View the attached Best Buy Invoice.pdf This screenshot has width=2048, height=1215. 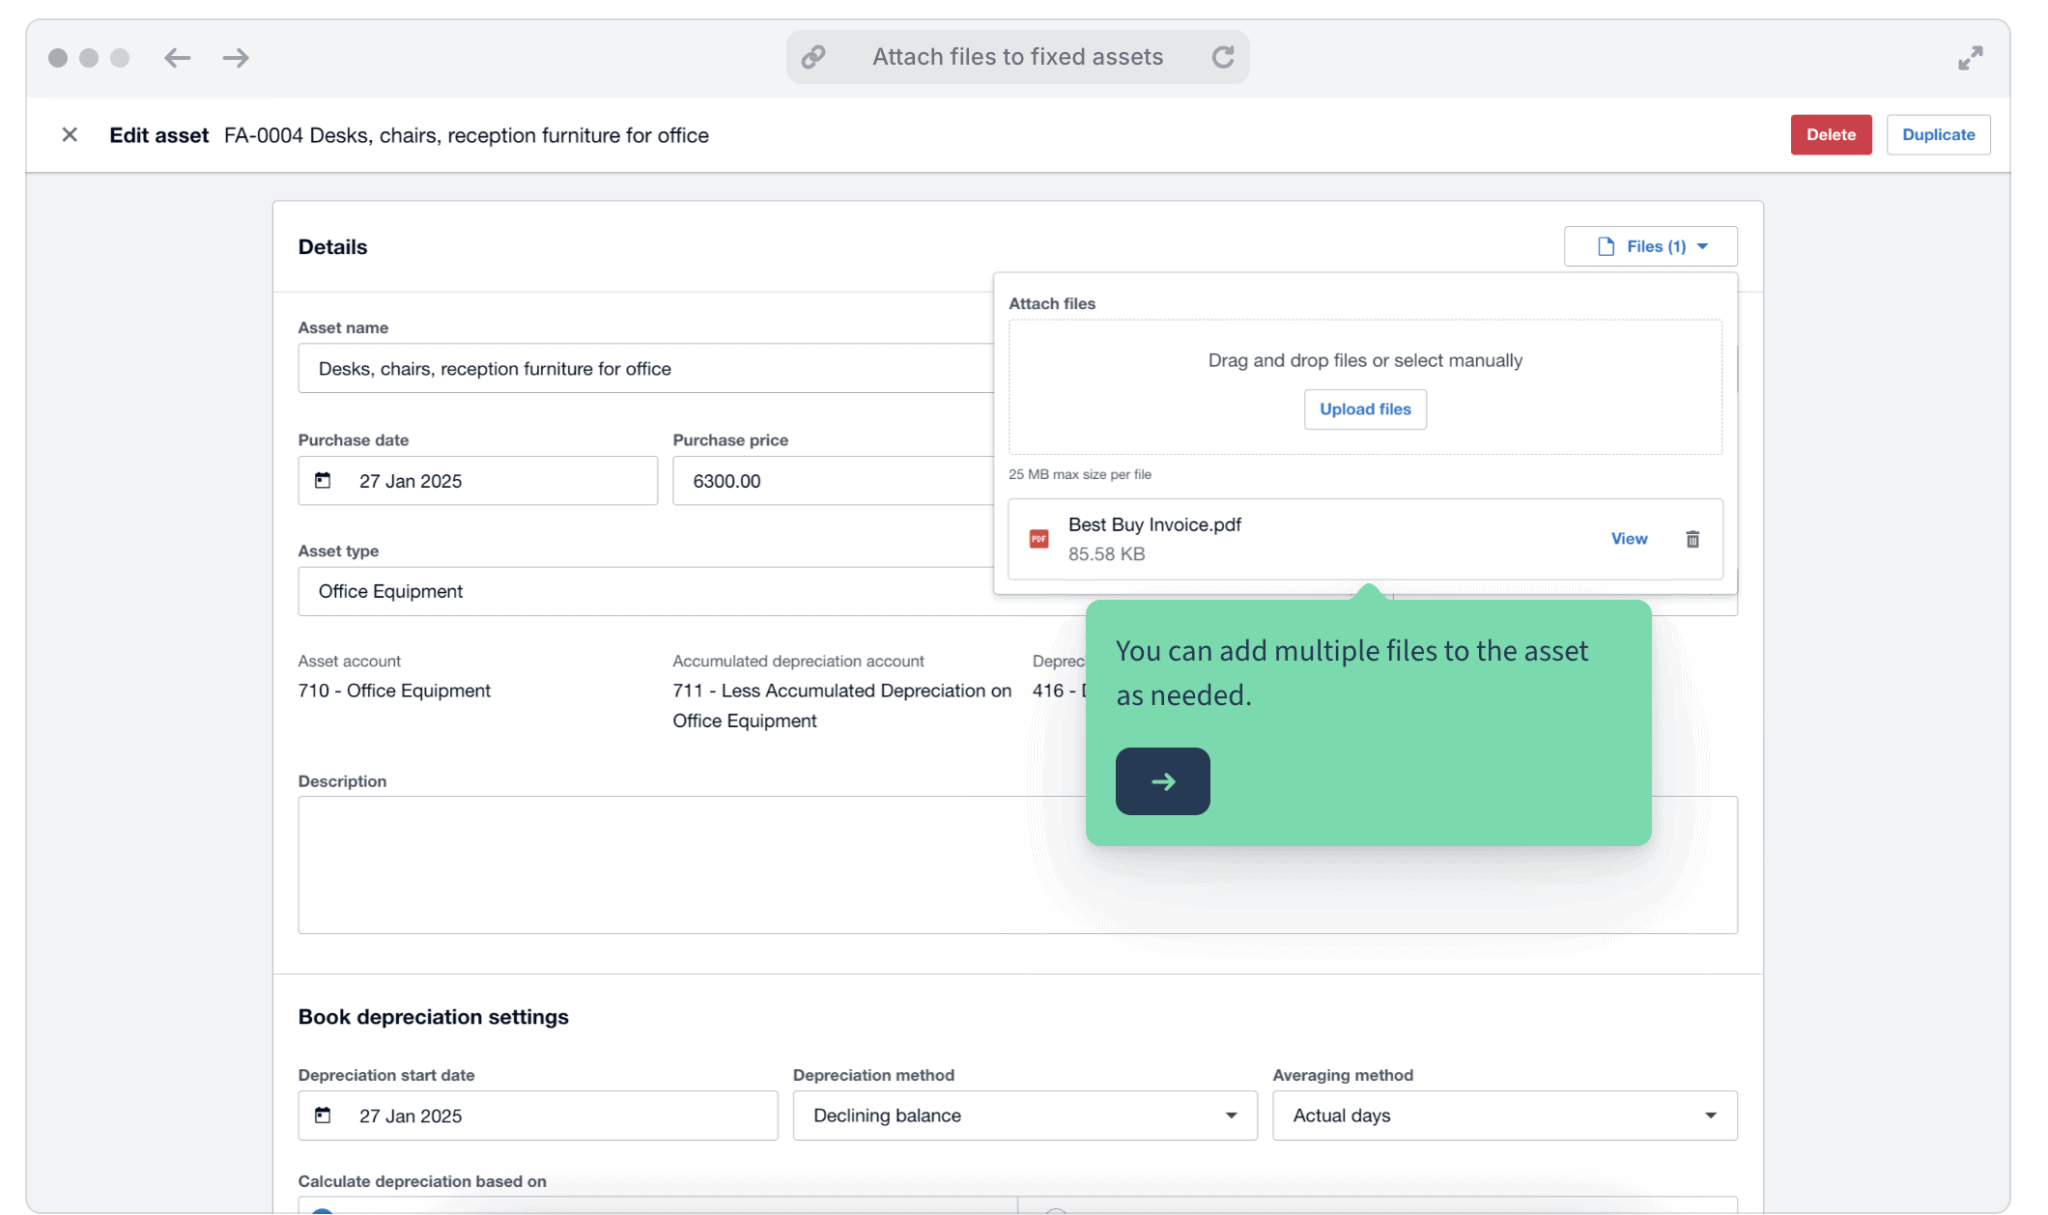point(1629,539)
